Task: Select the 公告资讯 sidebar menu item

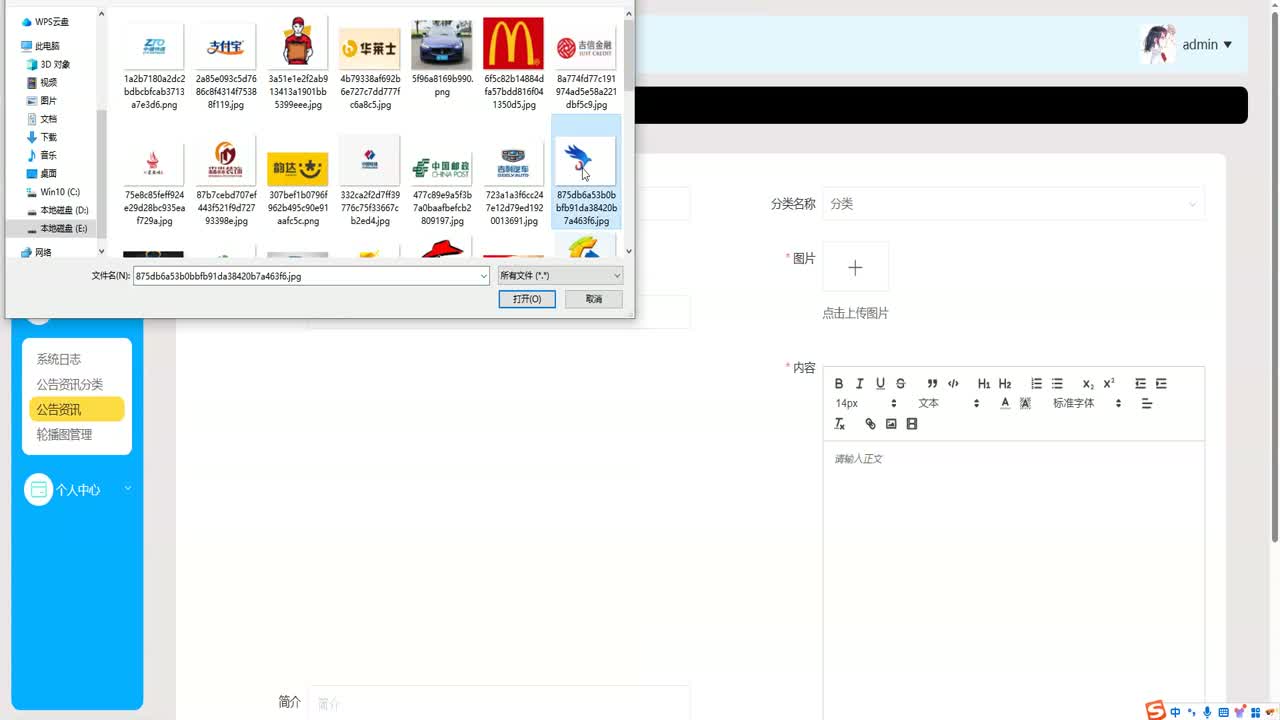Action: point(76,409)
